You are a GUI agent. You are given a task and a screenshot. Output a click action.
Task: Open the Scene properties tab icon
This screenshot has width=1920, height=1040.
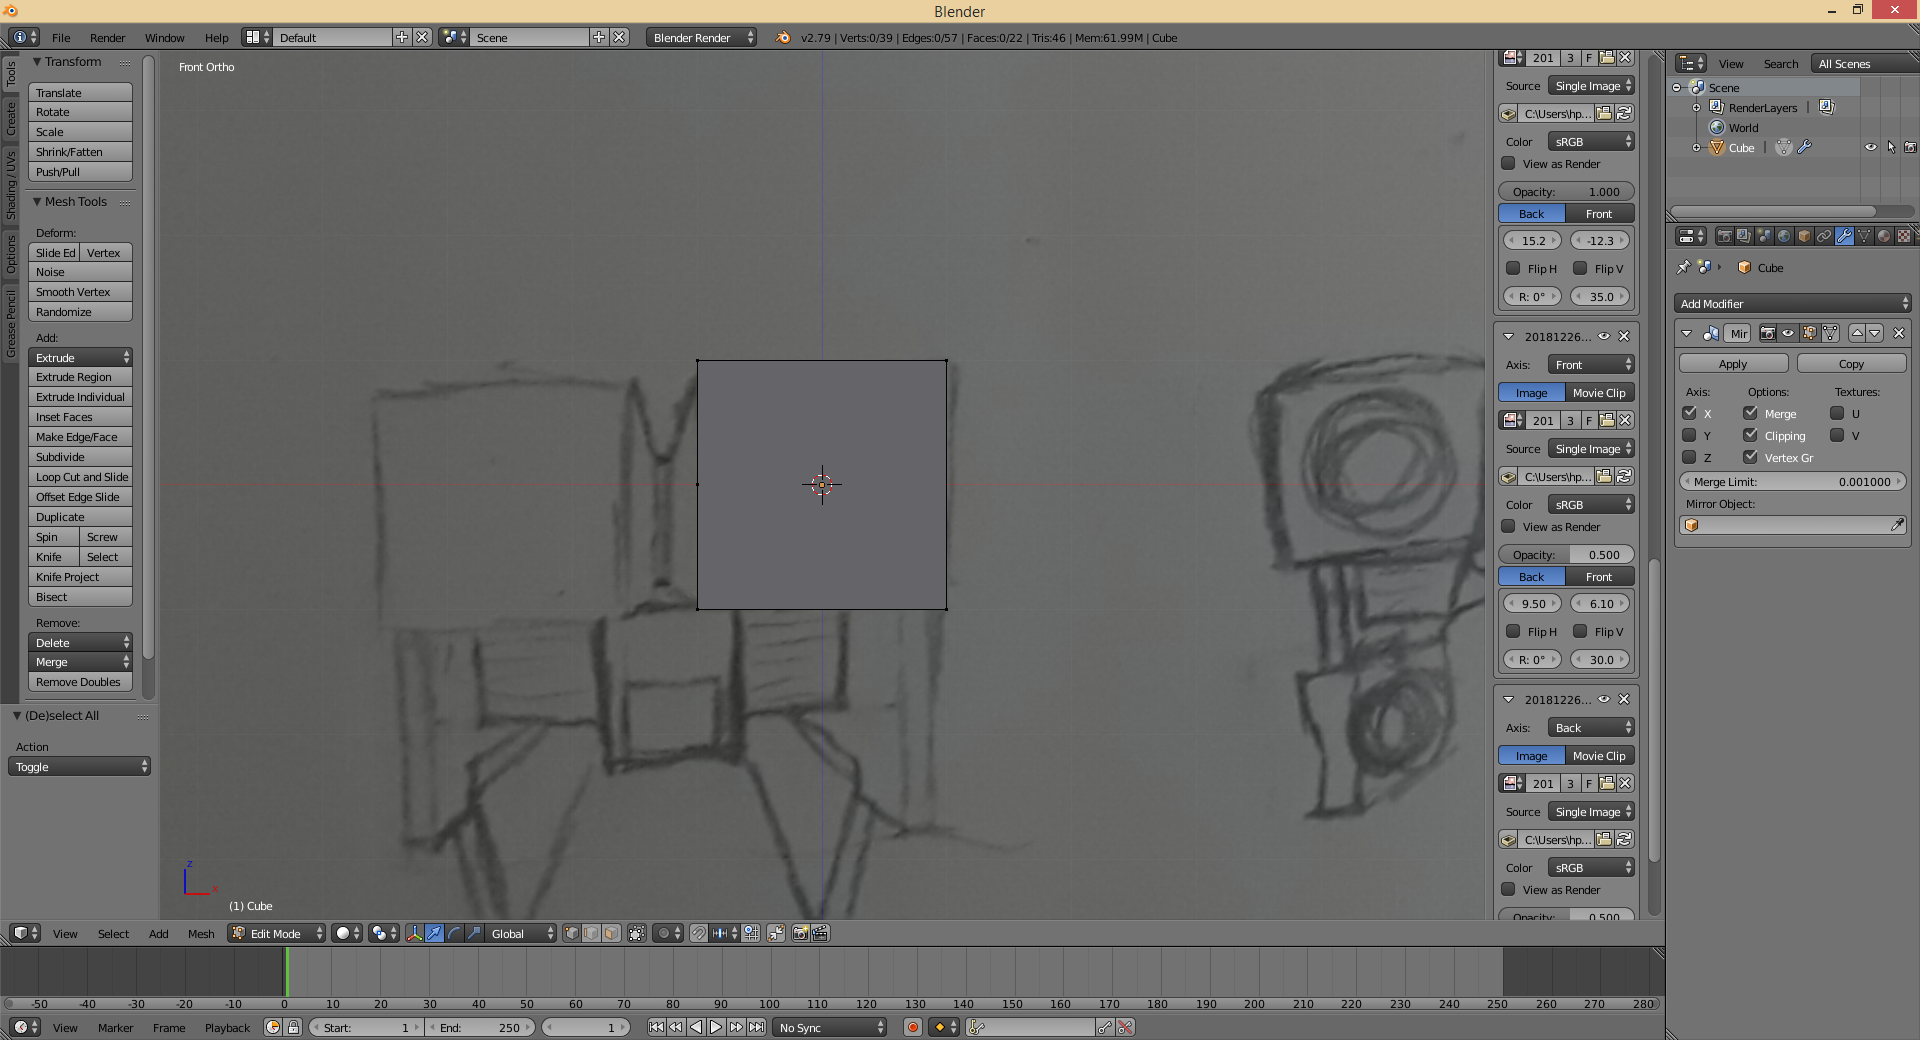(x=1764, y=236)
